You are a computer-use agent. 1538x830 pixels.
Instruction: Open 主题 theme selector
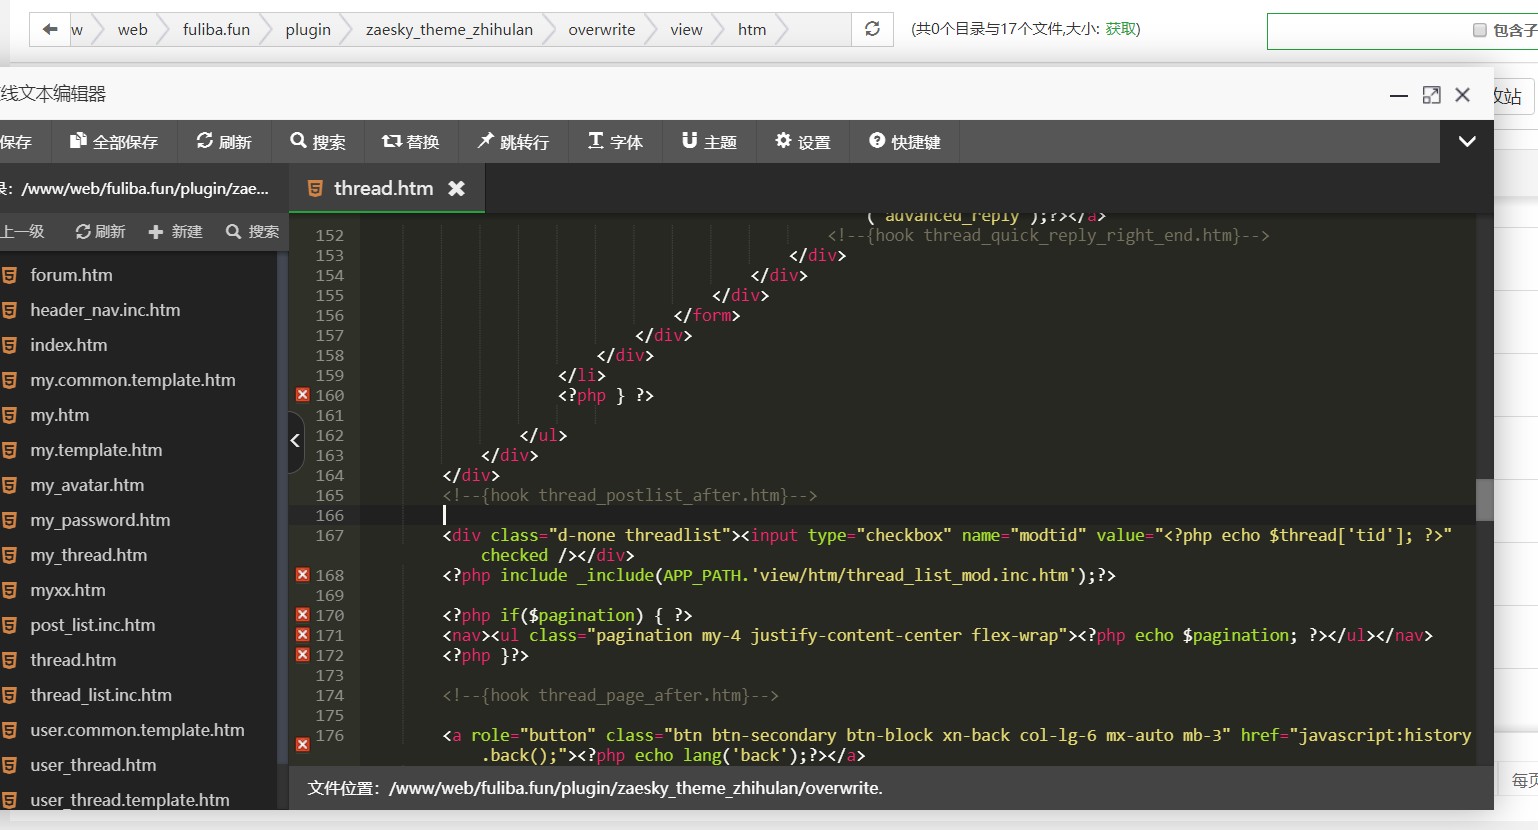[x=709, y=142]
